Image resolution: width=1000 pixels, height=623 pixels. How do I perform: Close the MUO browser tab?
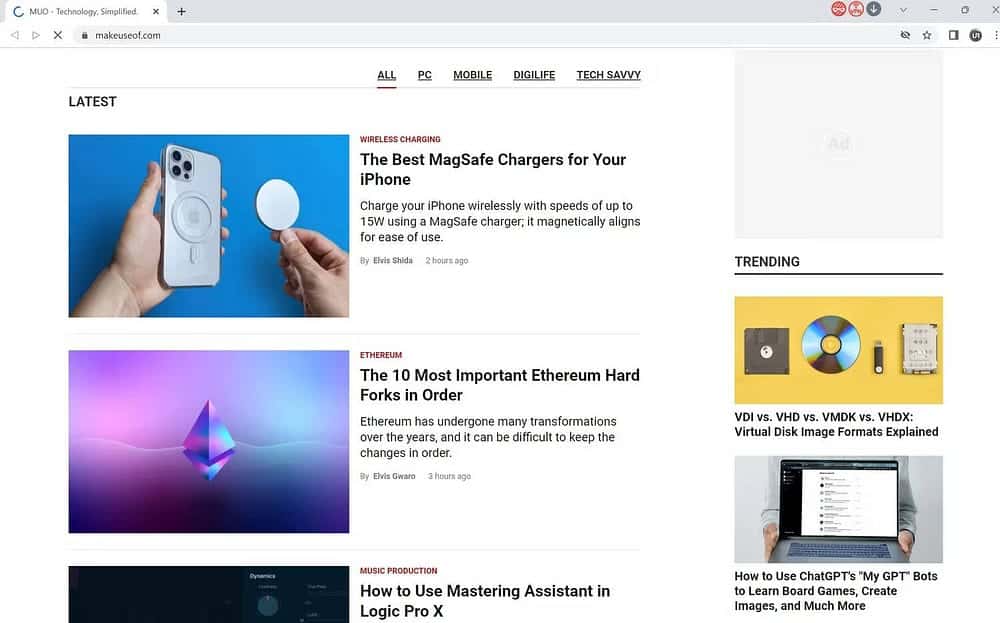tap(156, 11)
